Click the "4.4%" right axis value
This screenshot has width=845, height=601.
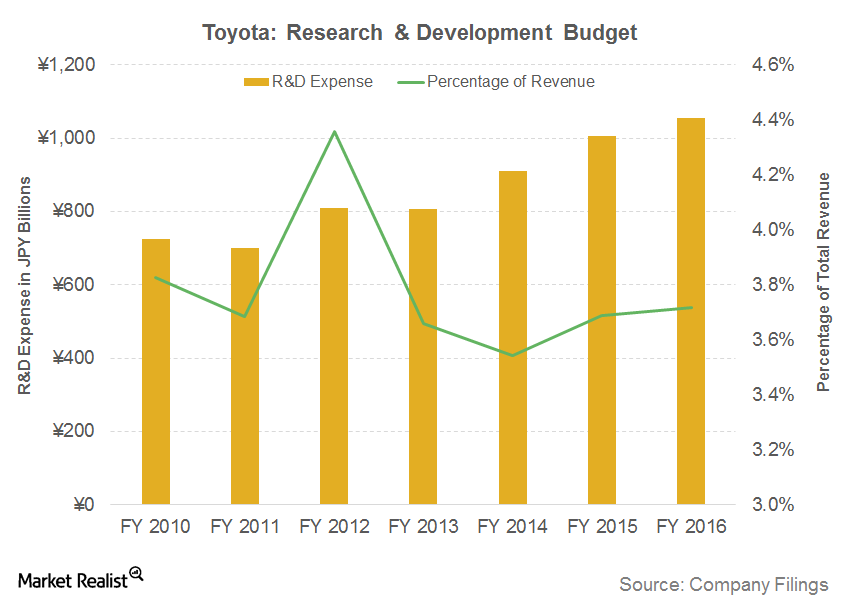[x=773, y=120]
